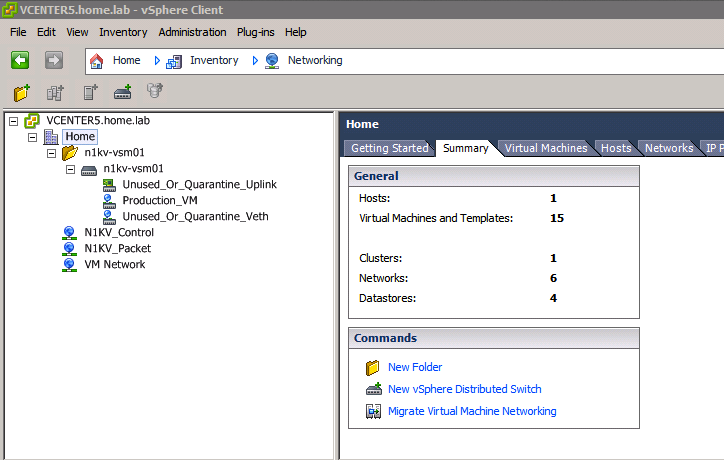Select VM Network in the inventory tree

[114, 264]
